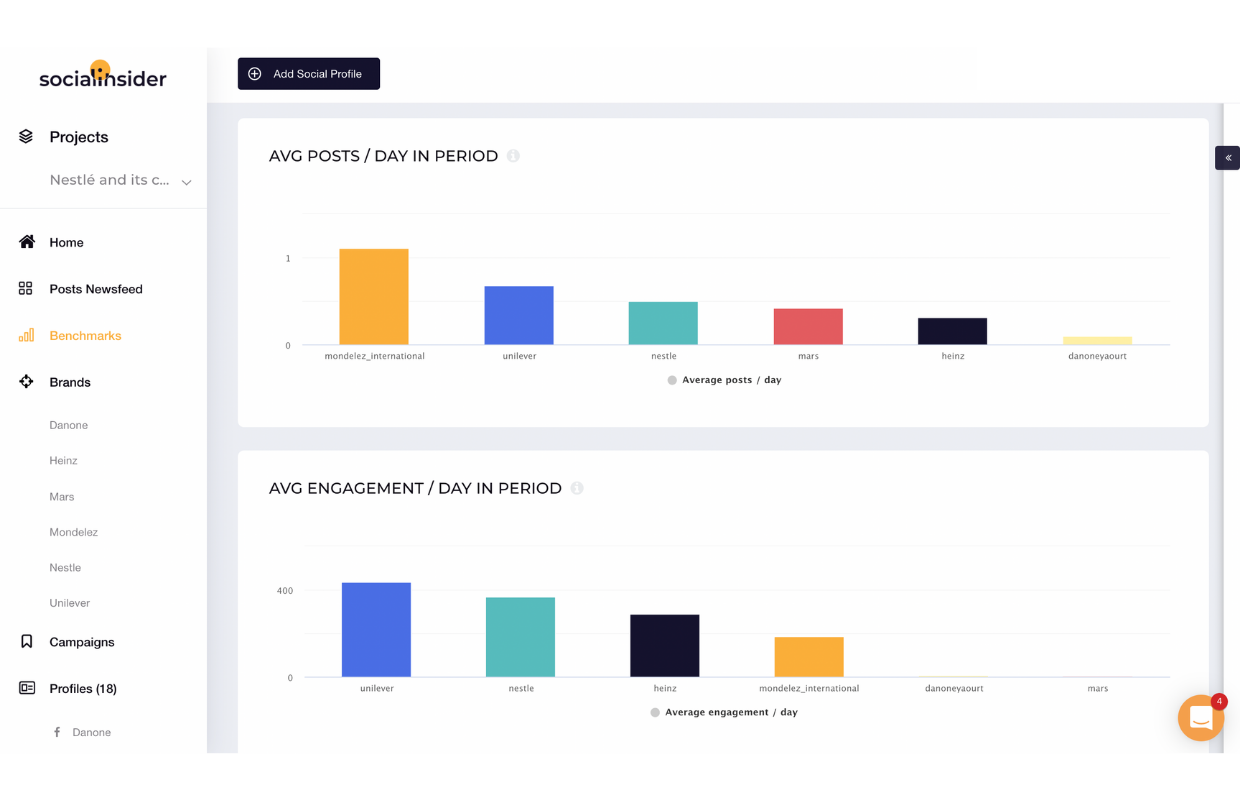Click danoneyaourt label in engagement chart
The height and width of the screenshot is (800, 1240).
954,688
